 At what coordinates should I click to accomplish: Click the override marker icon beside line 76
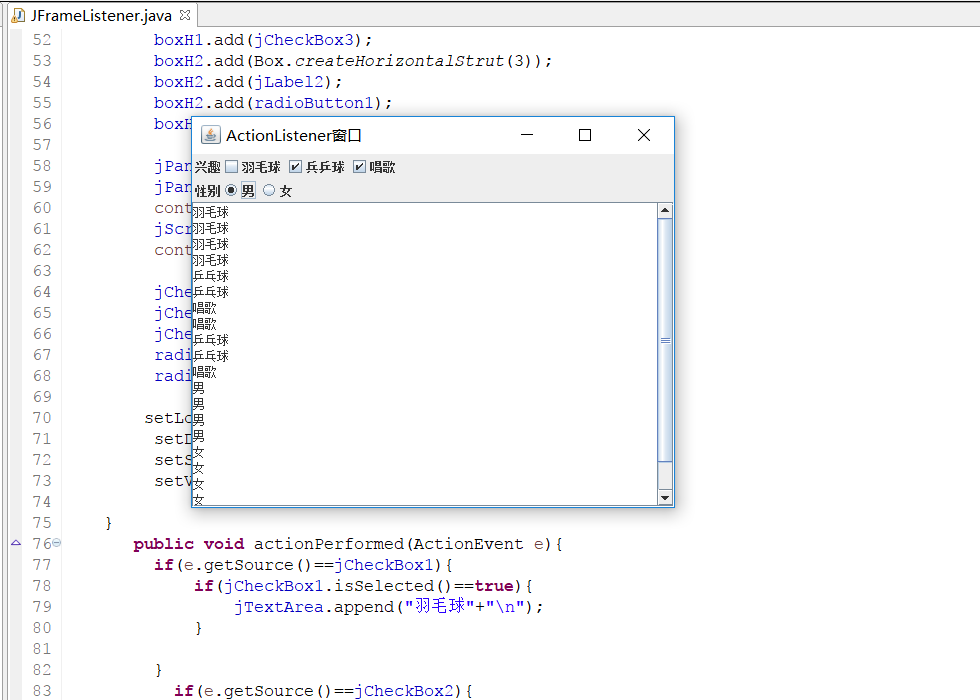[16, 543]
